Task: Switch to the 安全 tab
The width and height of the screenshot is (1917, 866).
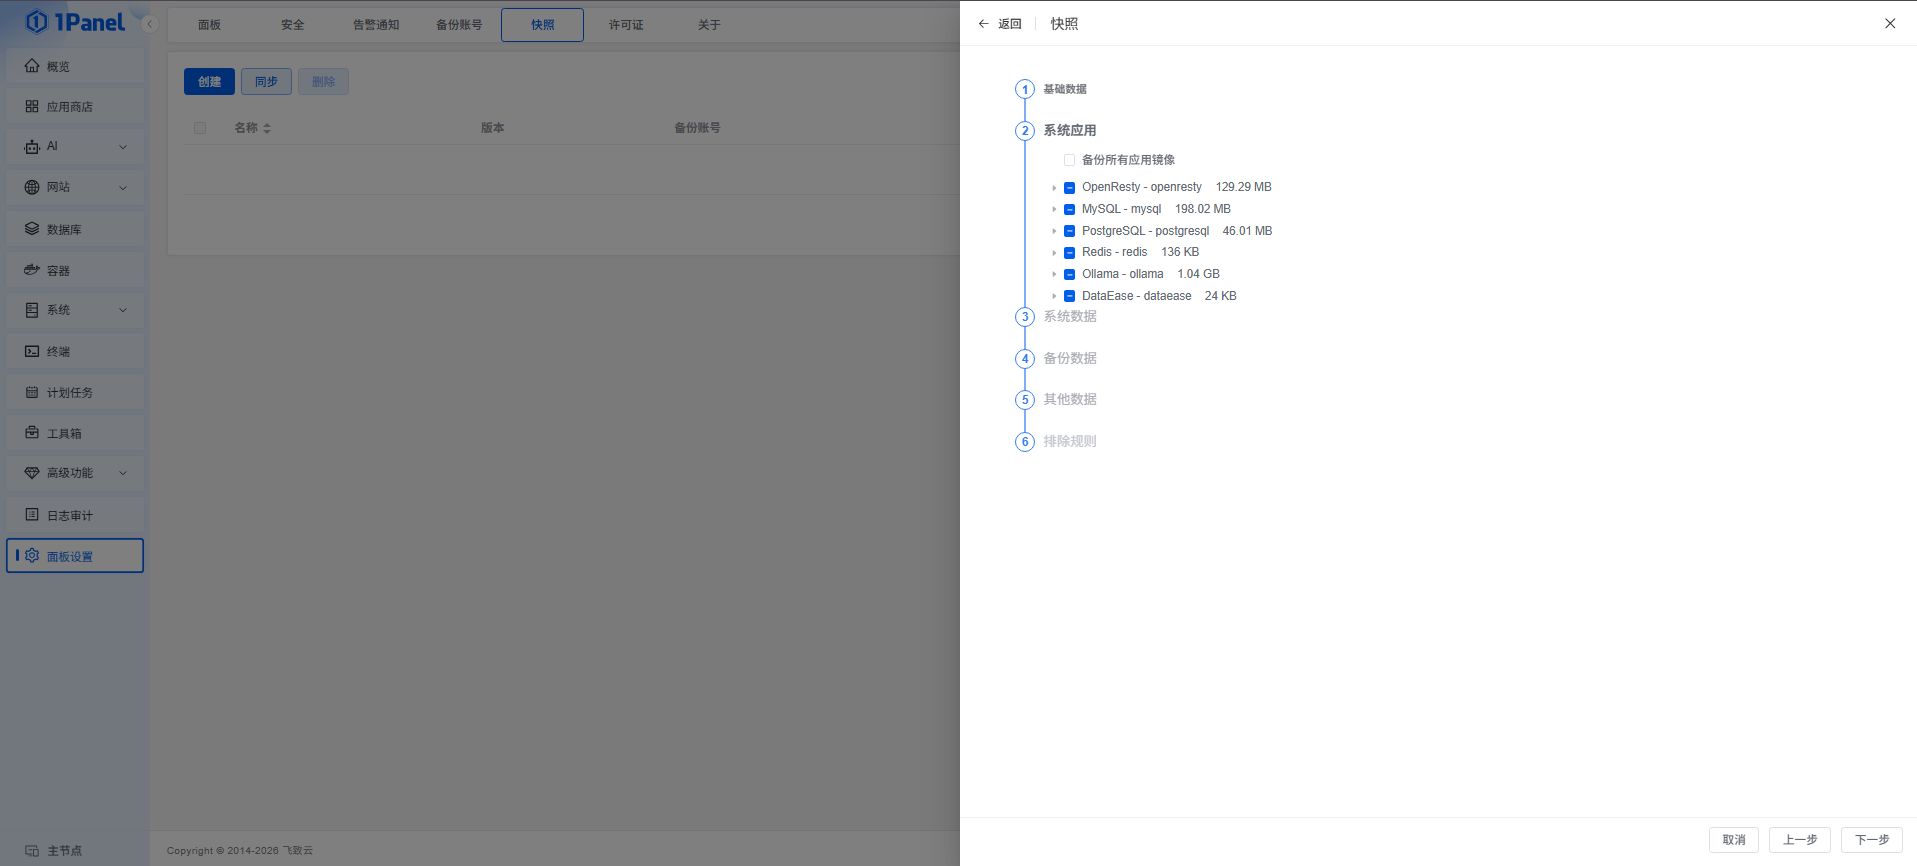Action: (x=292, y=25)
